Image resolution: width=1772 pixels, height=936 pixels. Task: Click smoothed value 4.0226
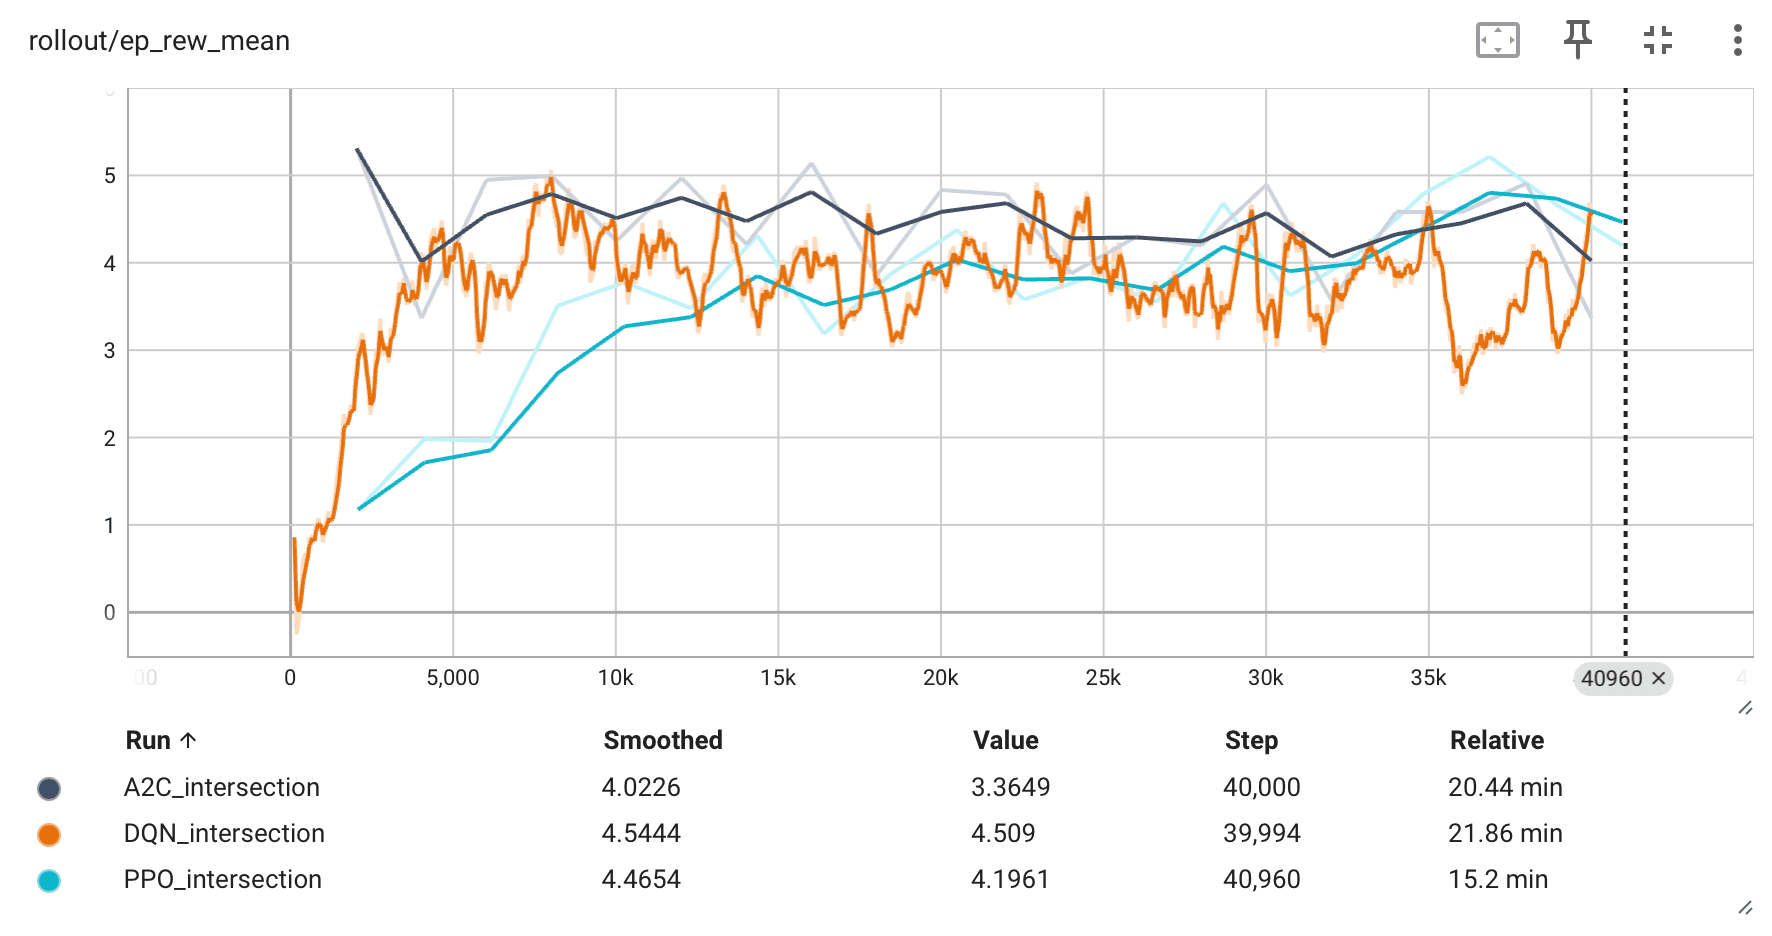(641, 787)
